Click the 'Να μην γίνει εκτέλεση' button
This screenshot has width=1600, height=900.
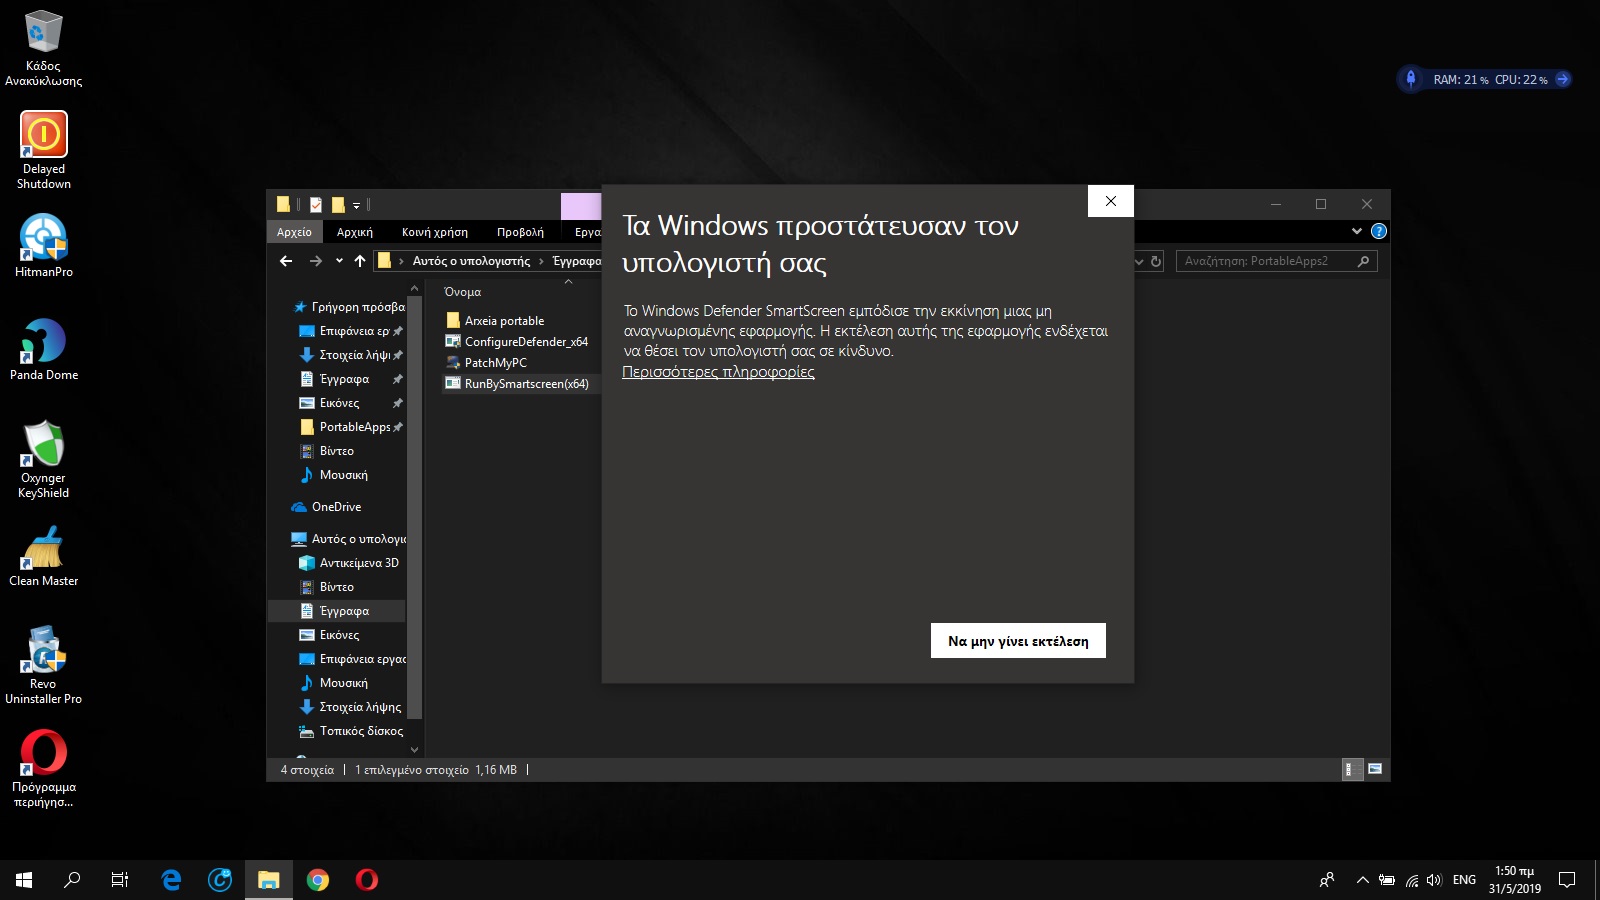[x=1018, y=641]
